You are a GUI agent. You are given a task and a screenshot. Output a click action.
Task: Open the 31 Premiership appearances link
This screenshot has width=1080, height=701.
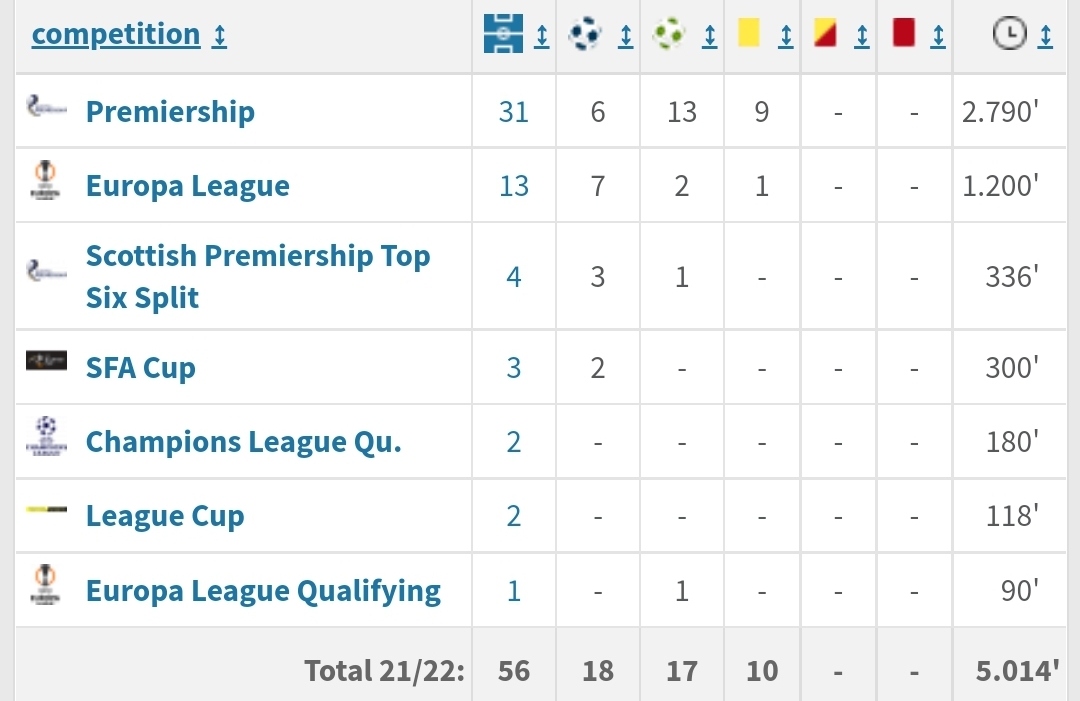514,112
